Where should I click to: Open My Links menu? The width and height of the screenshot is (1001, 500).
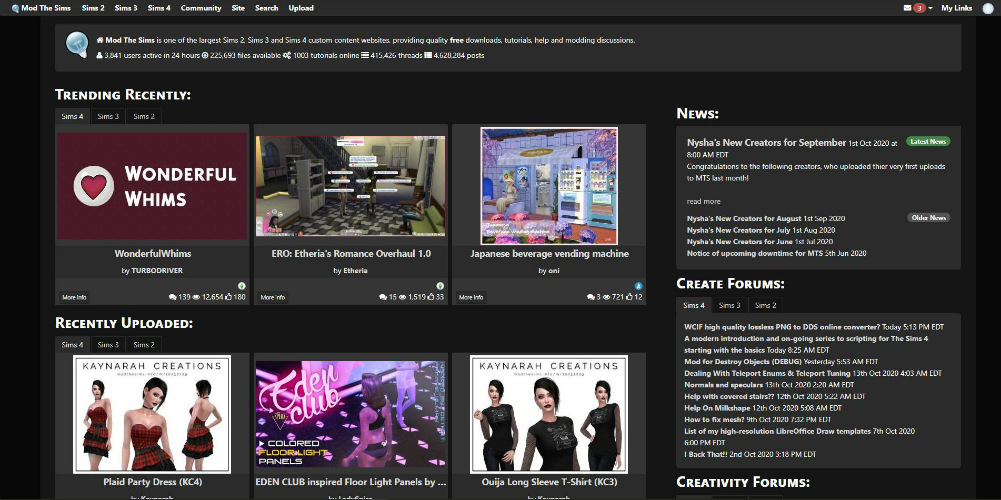956,8
